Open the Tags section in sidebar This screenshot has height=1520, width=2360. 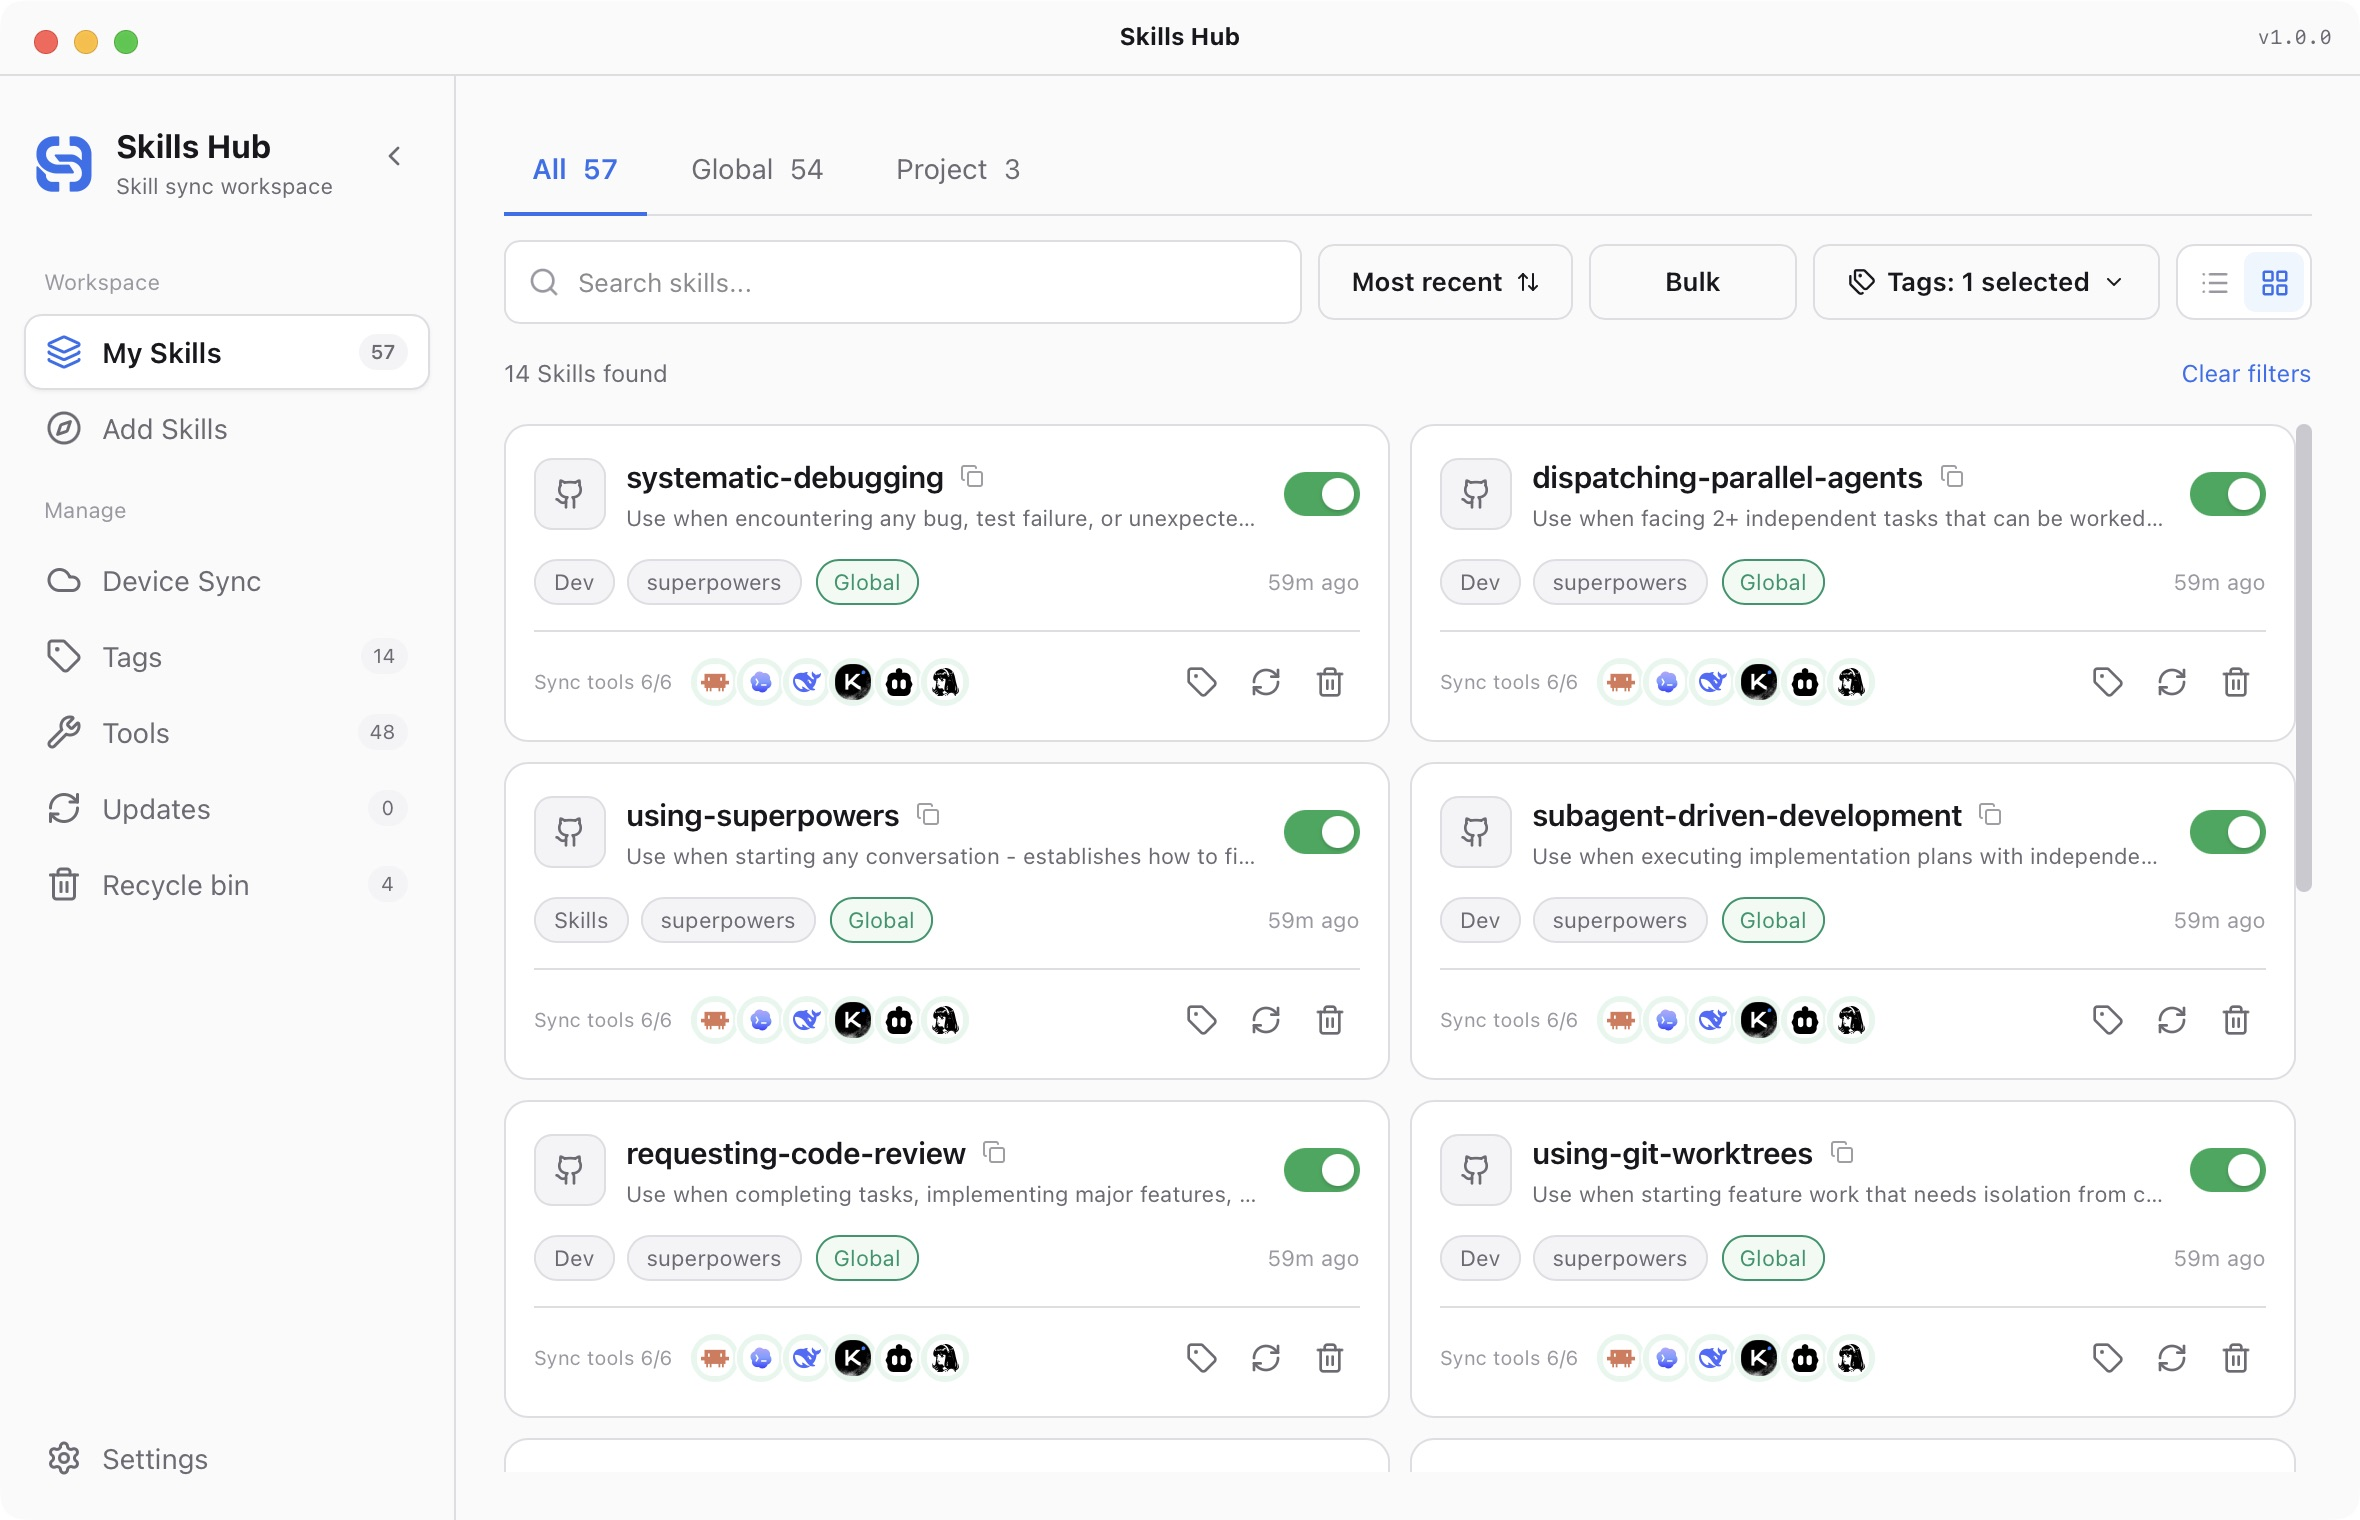(227, 657)
